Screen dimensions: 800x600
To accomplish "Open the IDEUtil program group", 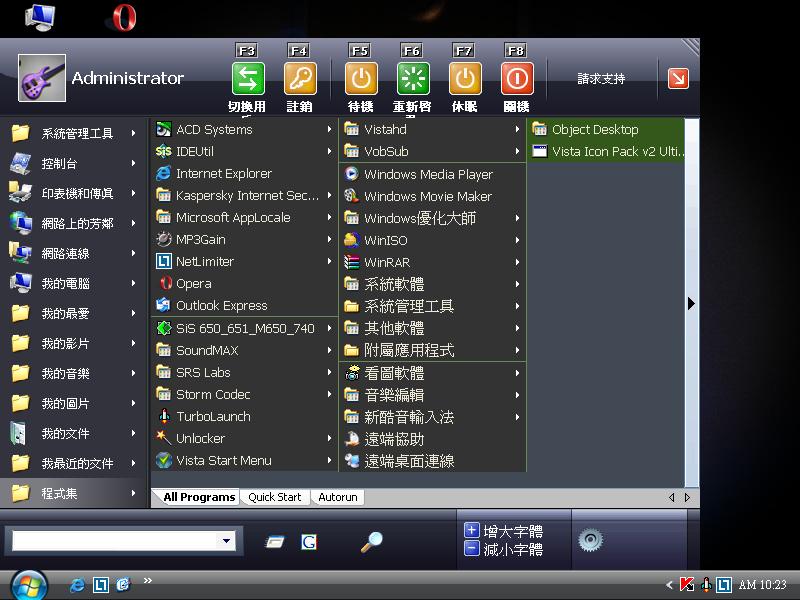I will 245,152.
